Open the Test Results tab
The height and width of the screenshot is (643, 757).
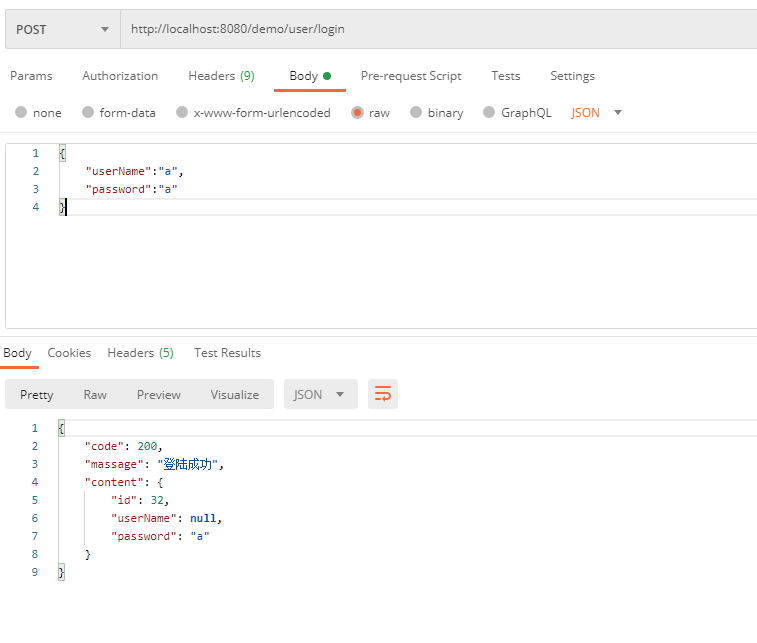227,353
